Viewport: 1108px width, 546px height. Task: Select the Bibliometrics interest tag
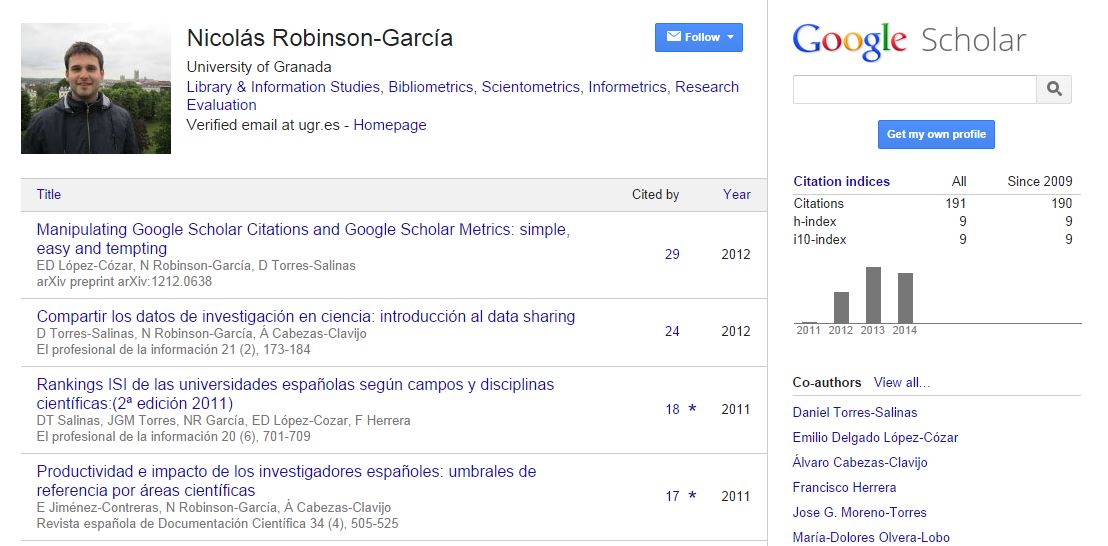(x=430, y=87)
